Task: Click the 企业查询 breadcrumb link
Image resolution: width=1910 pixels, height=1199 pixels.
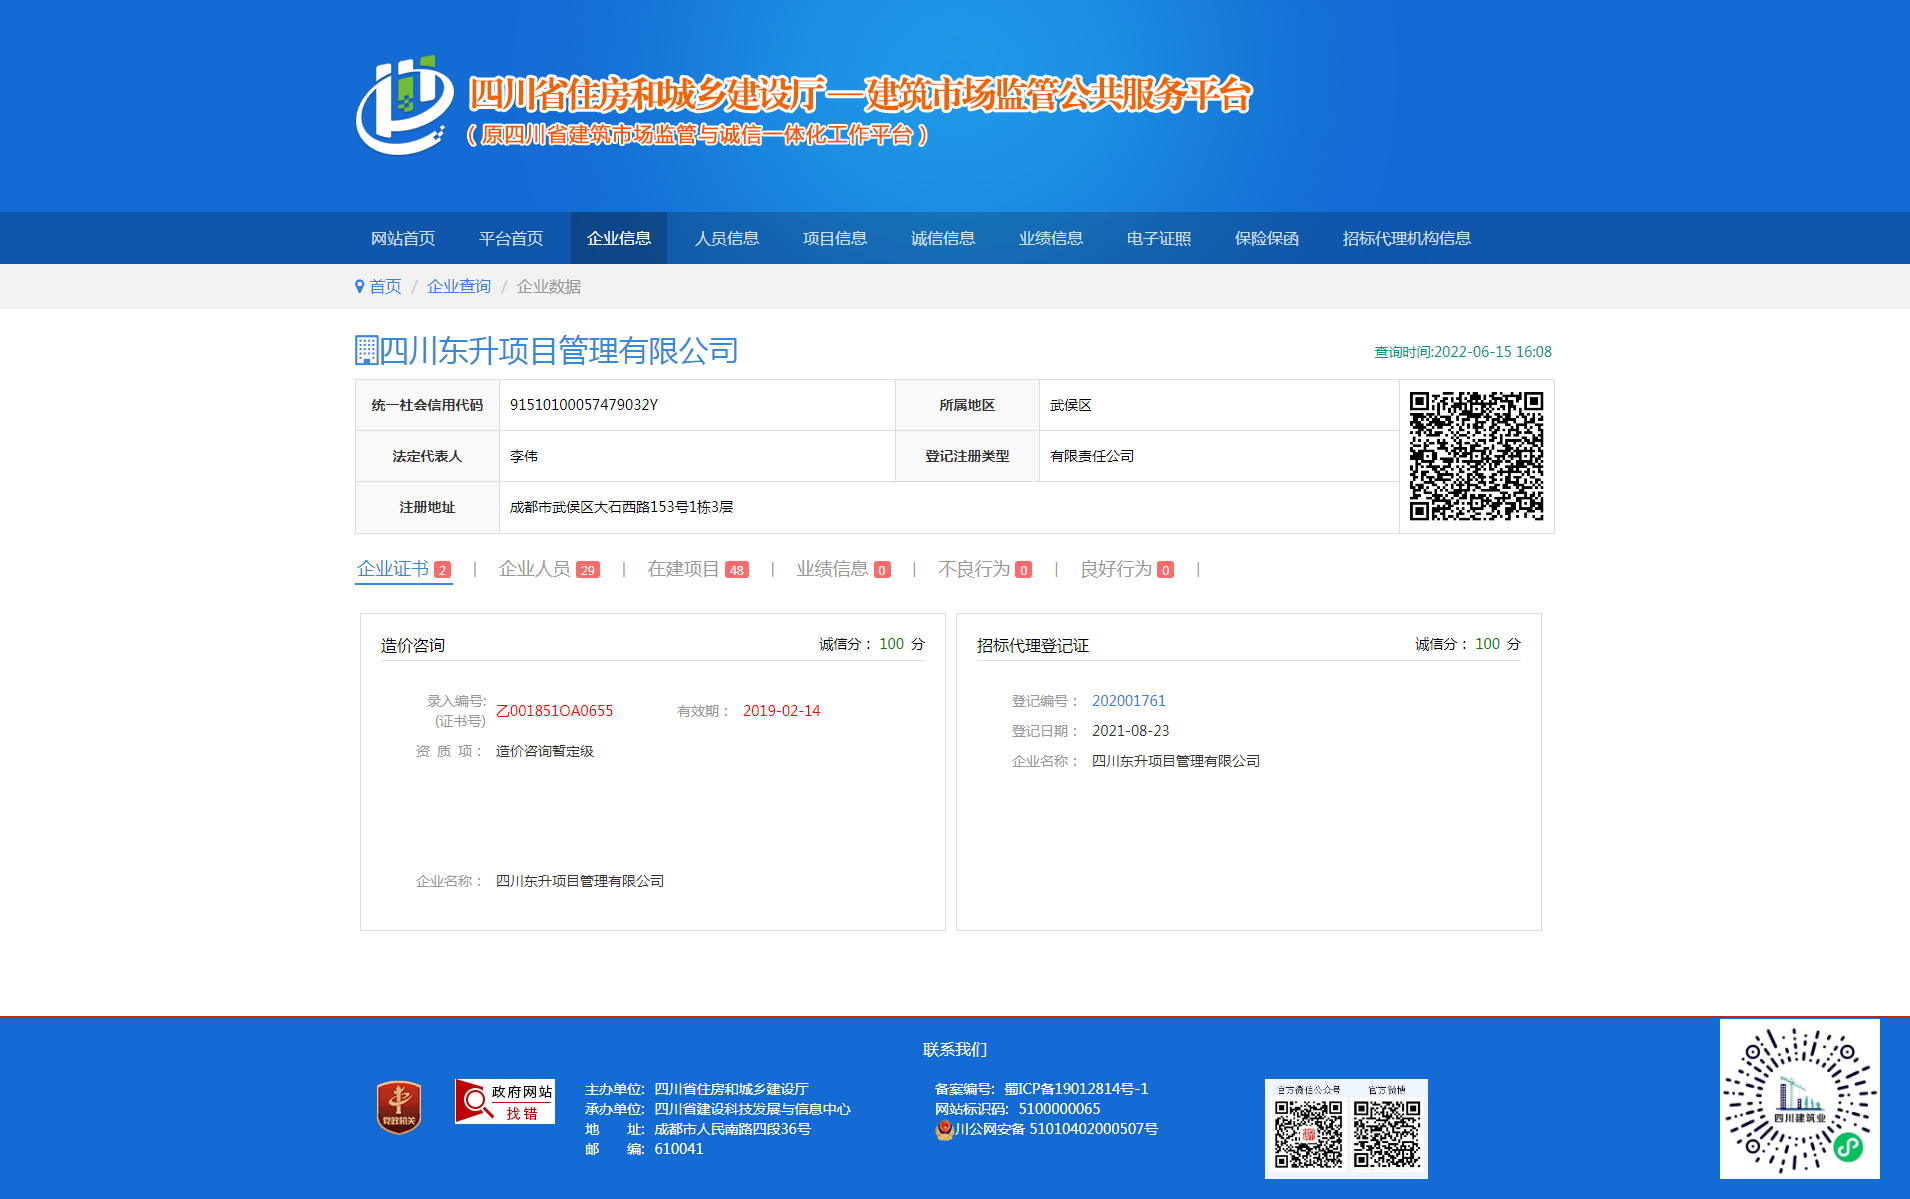Action: click(x=459, y=287)
